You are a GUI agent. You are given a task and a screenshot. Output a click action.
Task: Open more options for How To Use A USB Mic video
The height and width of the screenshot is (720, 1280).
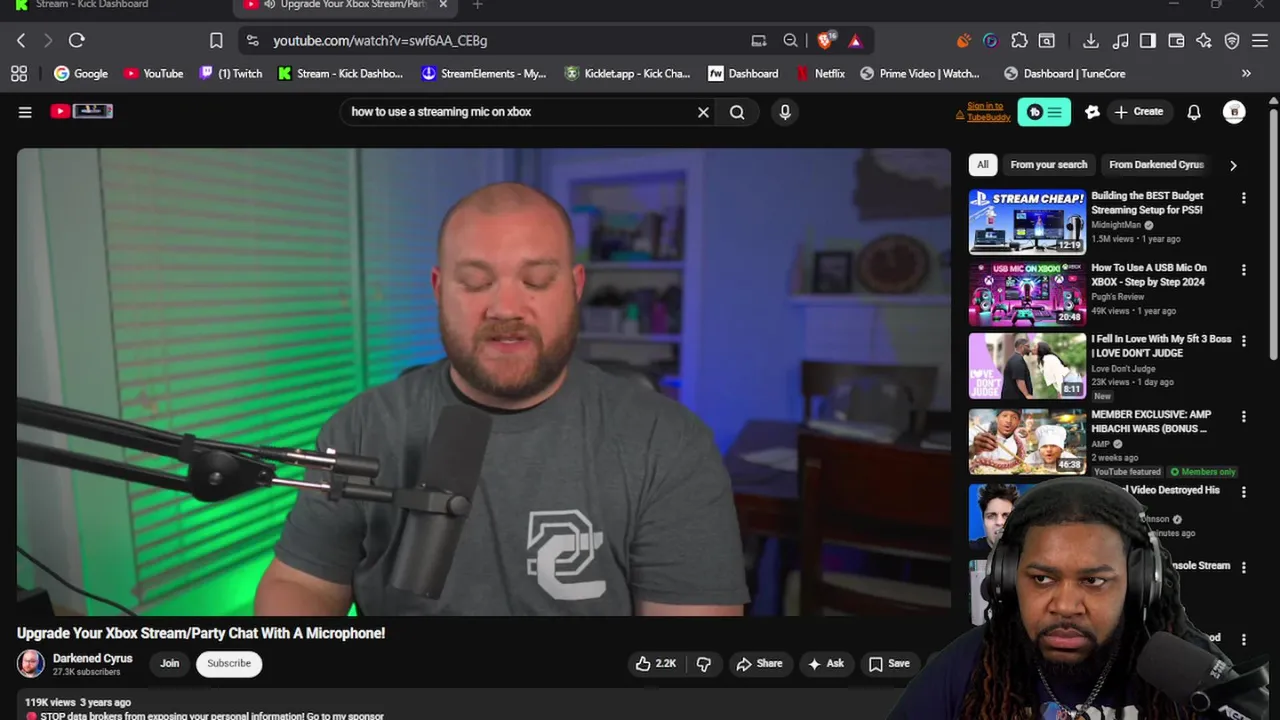[x=1243, y=270]
